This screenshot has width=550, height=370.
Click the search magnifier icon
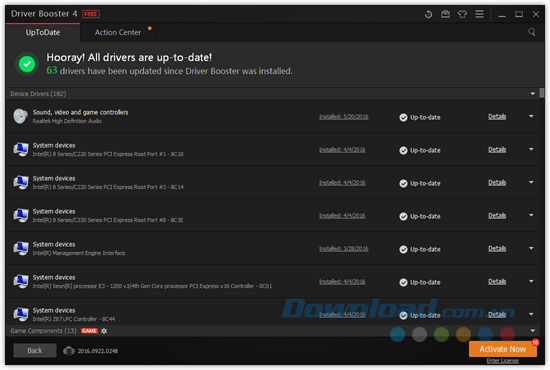click(532, 32)
